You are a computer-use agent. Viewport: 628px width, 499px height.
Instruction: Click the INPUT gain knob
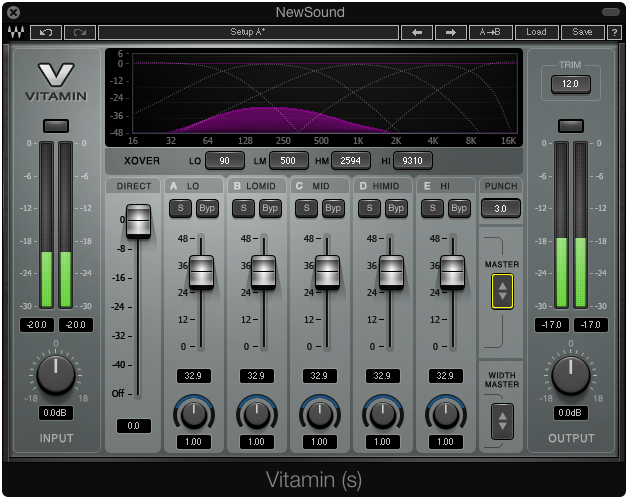coord(56,375)
